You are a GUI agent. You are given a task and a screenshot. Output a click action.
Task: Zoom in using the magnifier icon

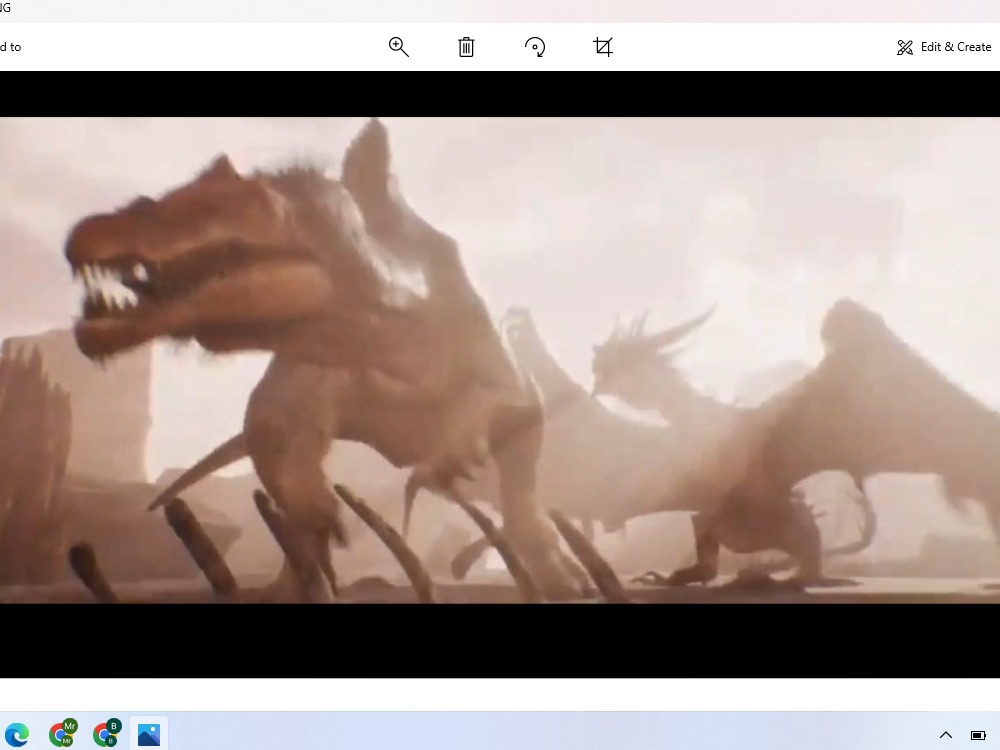(399, 47)
